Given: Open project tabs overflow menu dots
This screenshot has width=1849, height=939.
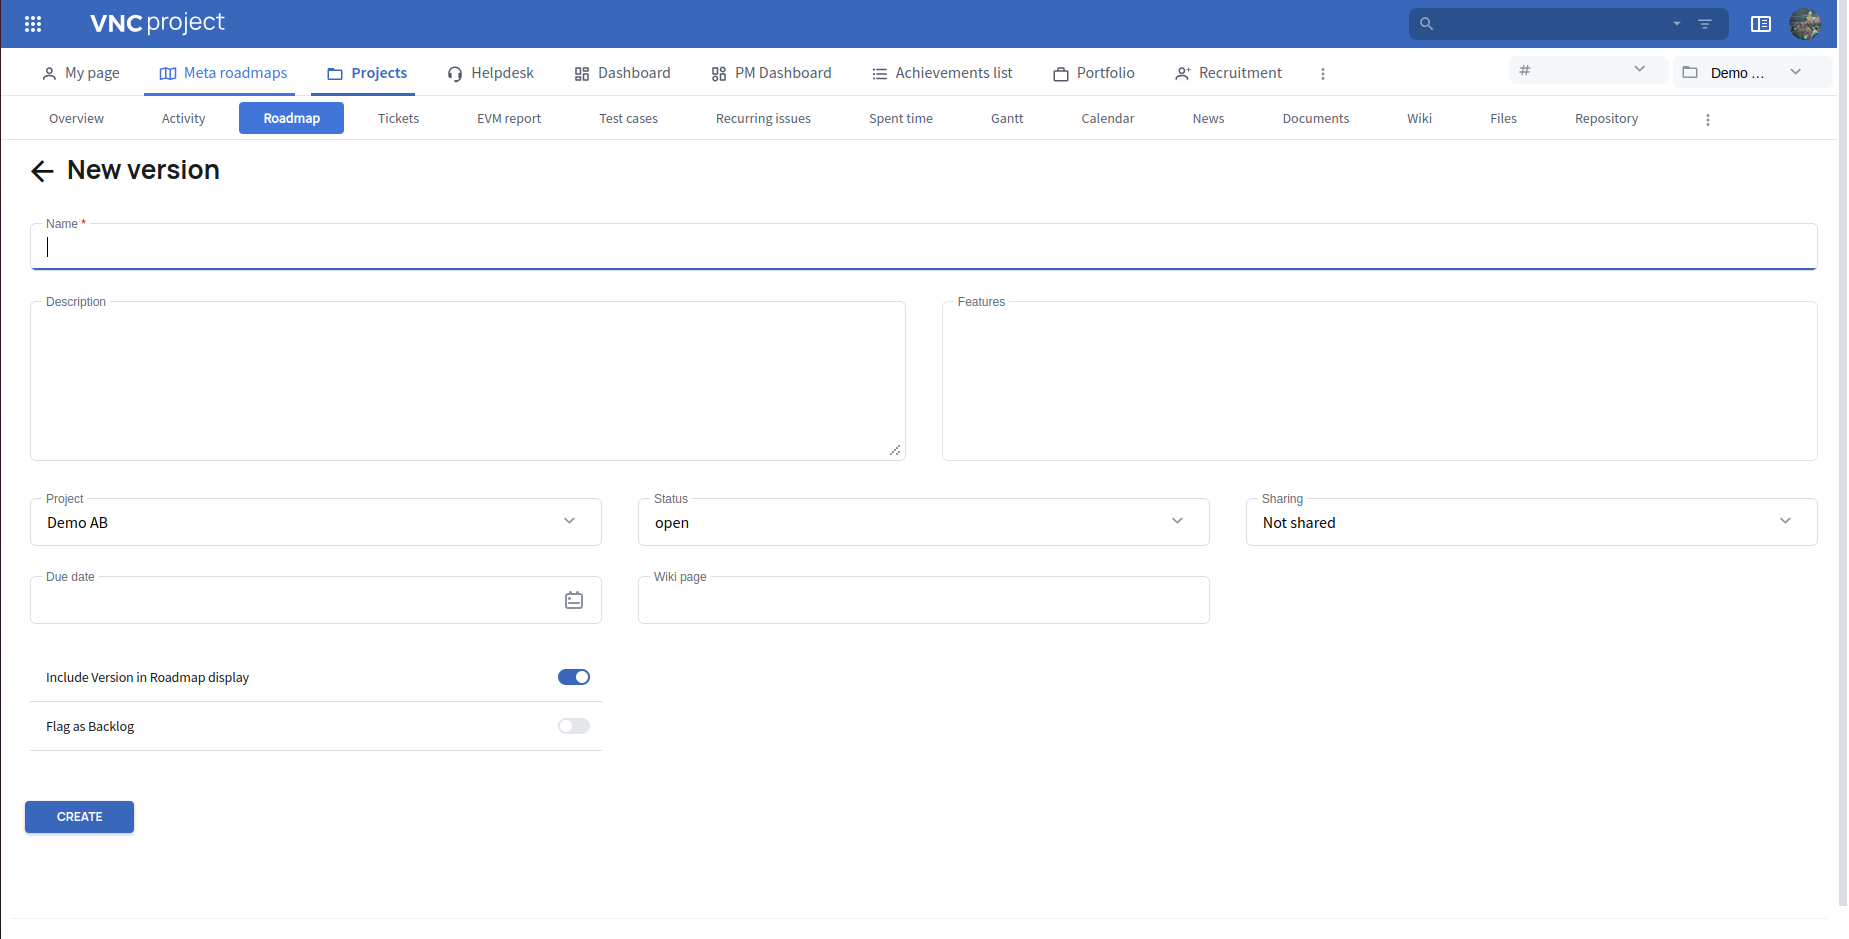Looking at the screenshot, I should [1708, 120].
